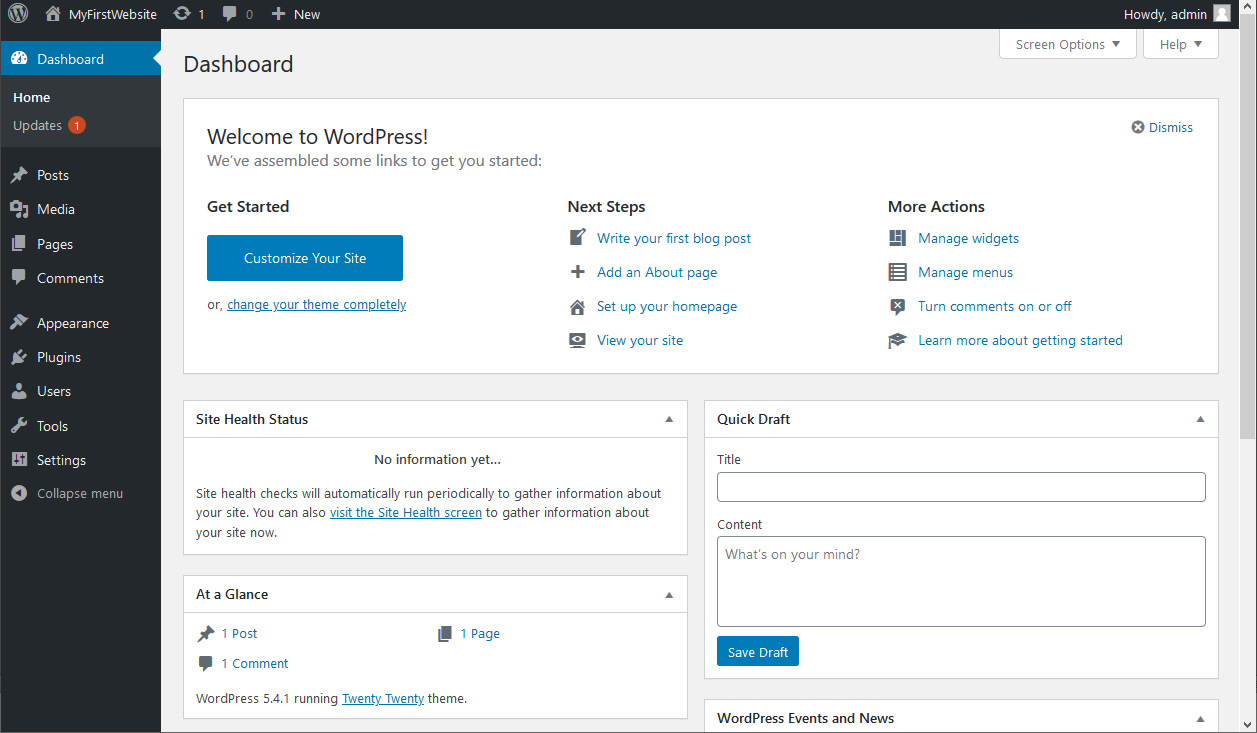Collapse the At a Glance panel
1257x733 pixels.
pos(669,593)
